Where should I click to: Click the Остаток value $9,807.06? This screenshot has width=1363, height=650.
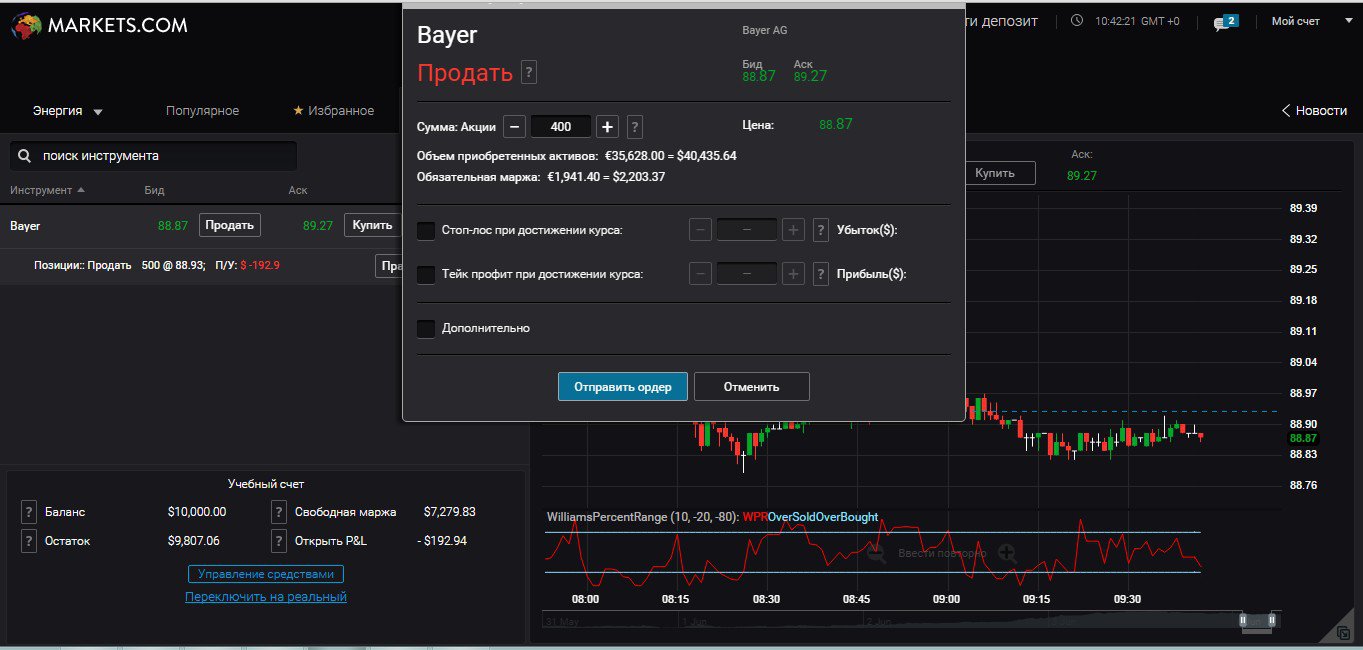tap(194, 541)
